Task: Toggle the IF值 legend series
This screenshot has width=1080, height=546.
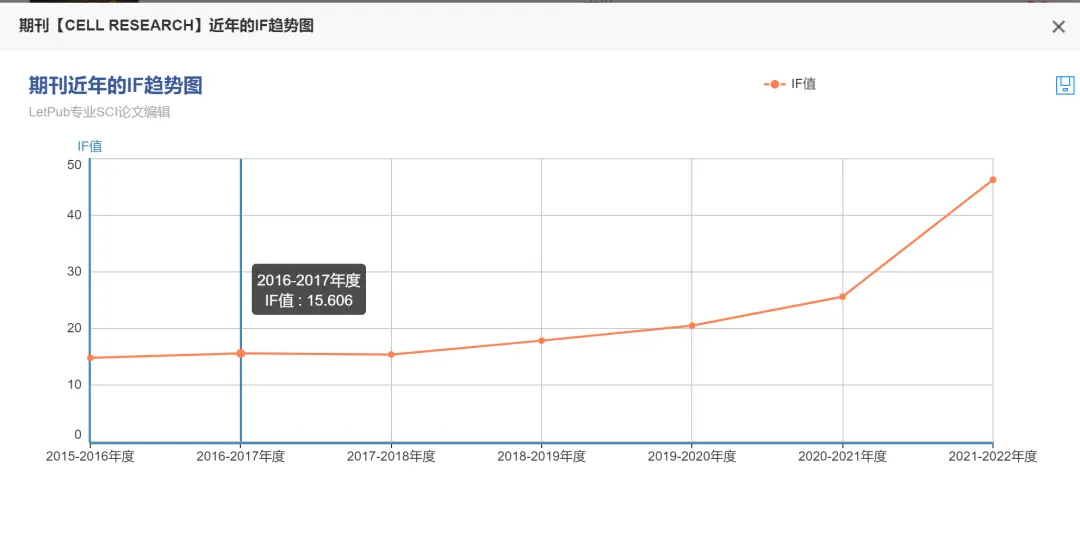Action: [790, 84]
